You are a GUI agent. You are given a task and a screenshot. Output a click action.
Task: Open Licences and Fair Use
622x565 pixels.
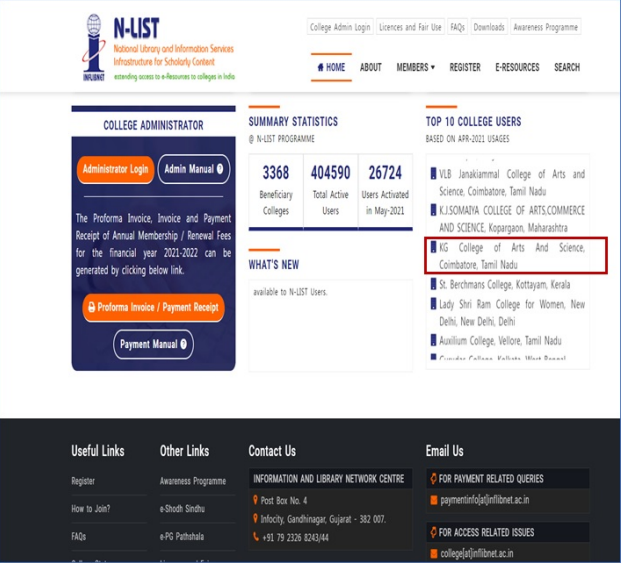tap(410, 27)
